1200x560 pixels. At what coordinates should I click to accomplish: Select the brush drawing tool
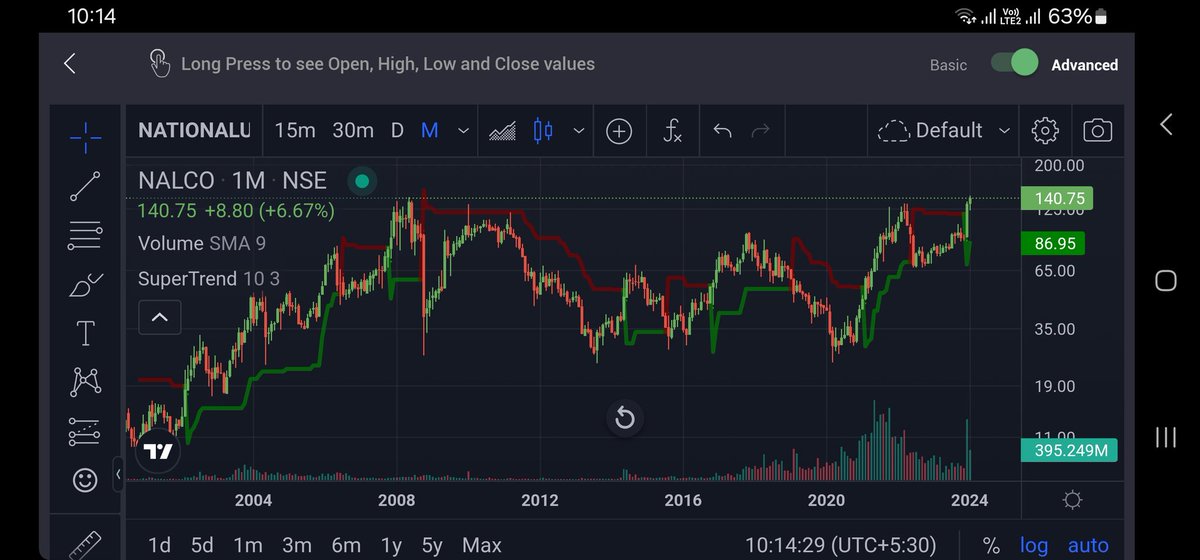[85, 285]
